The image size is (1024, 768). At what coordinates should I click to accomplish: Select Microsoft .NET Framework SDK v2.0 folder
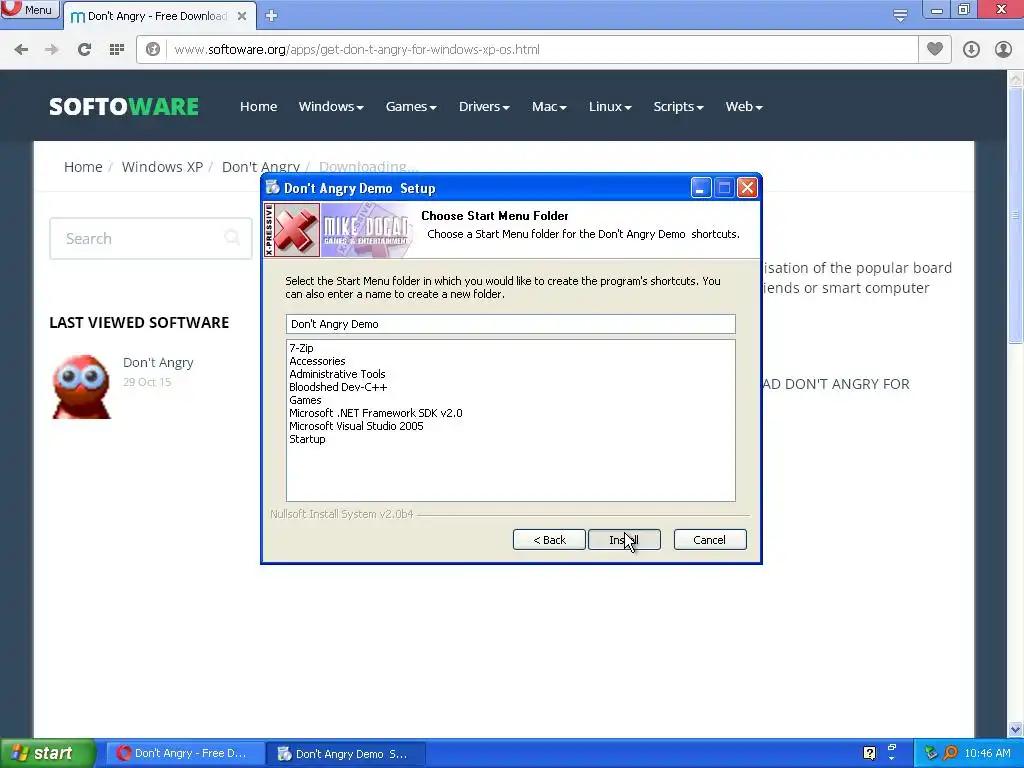tap(376, 413)
